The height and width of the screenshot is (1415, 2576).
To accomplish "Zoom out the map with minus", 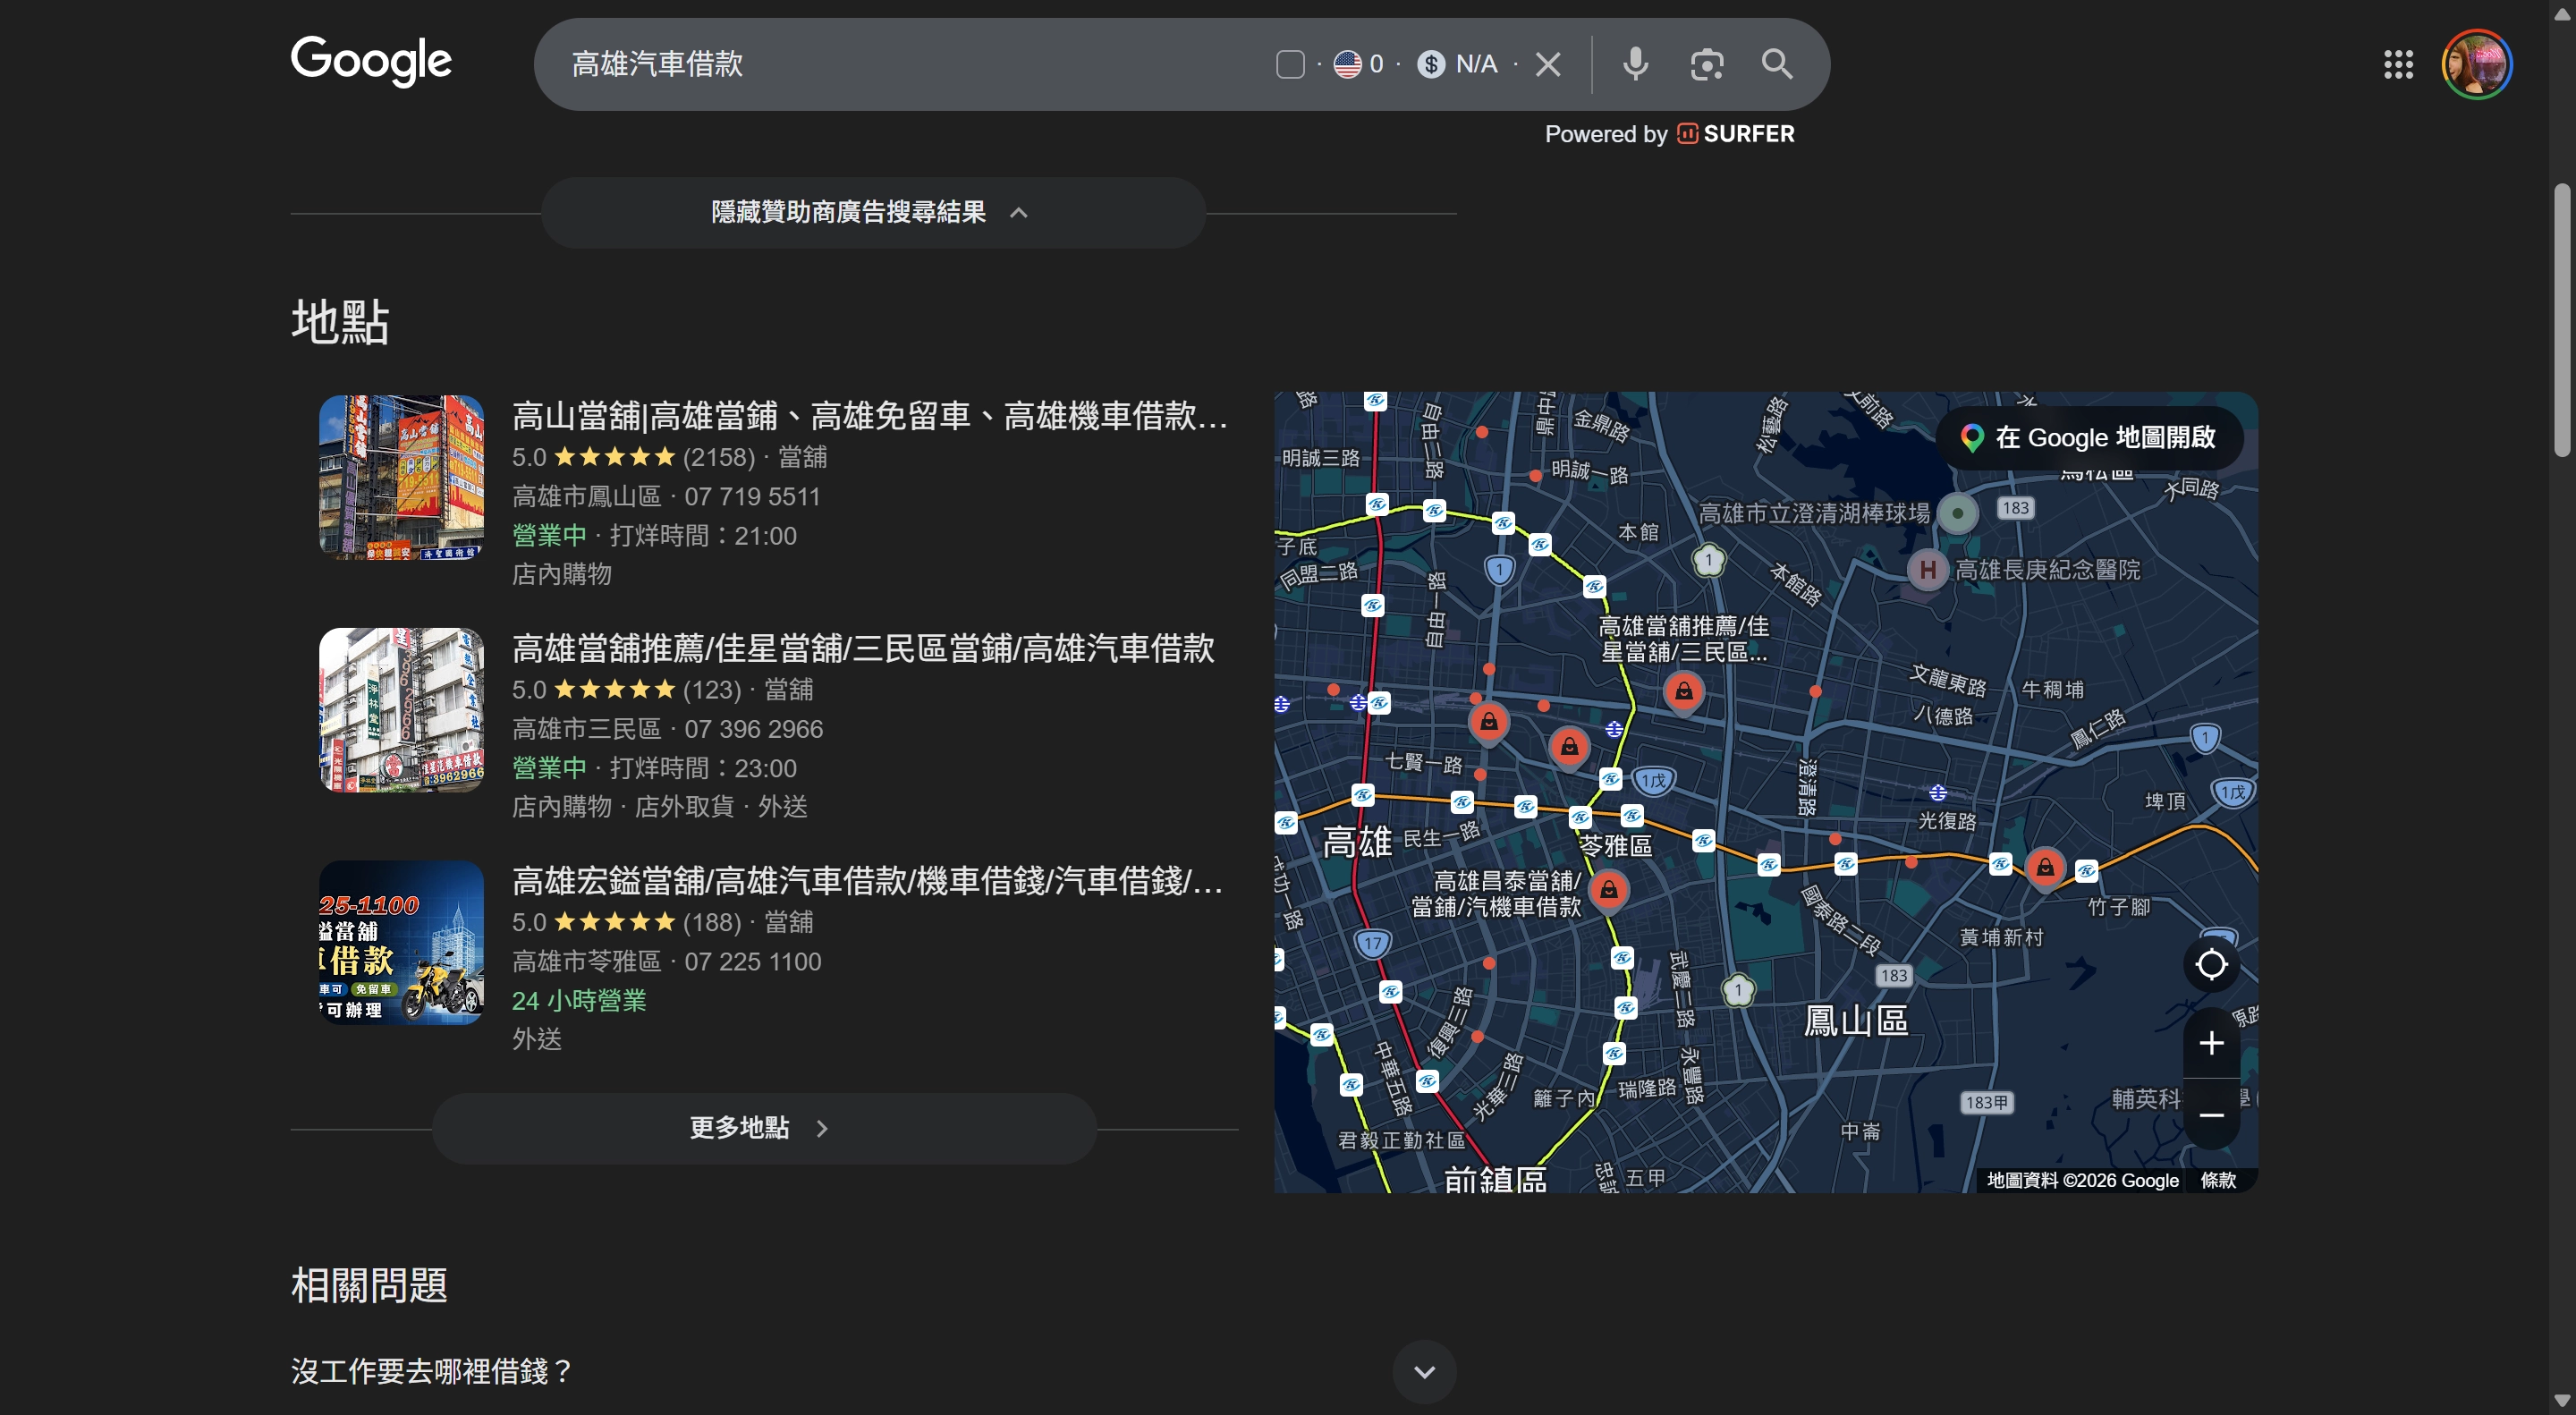I will [x=2211, y=1114].
